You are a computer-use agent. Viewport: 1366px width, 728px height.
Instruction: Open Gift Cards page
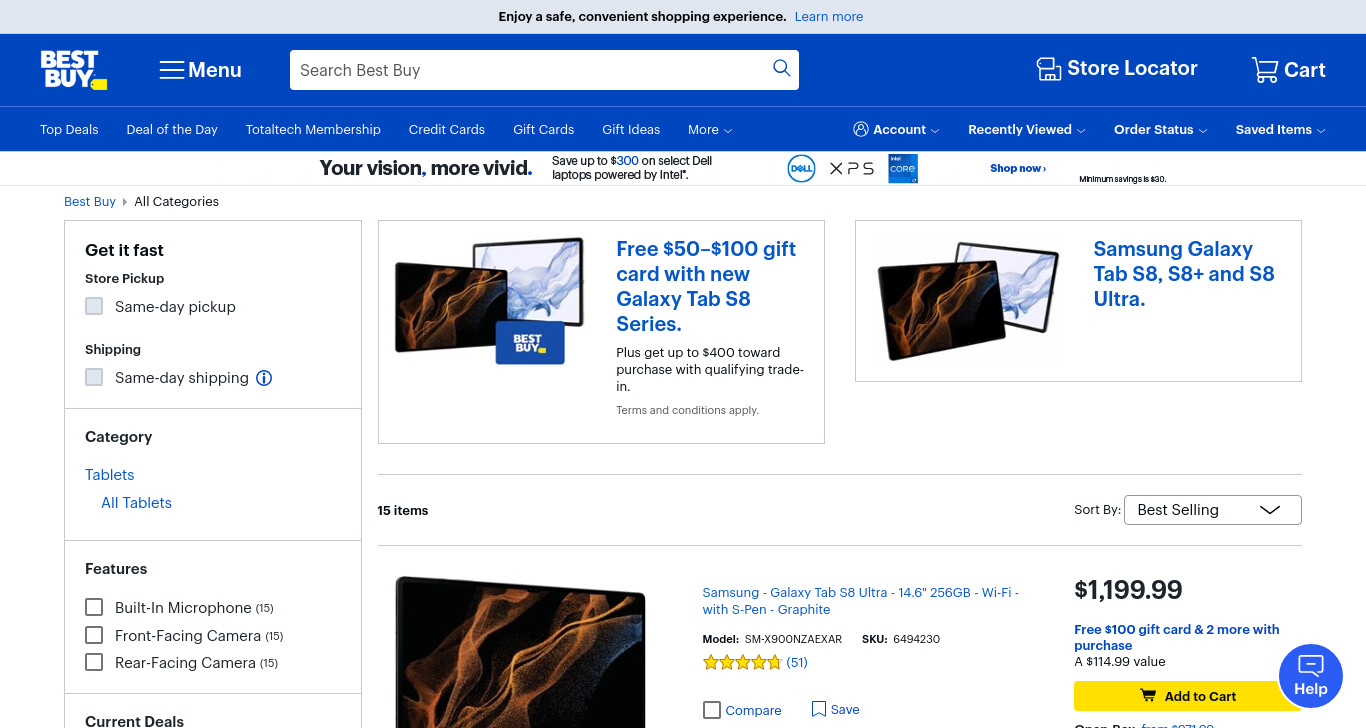544,130
